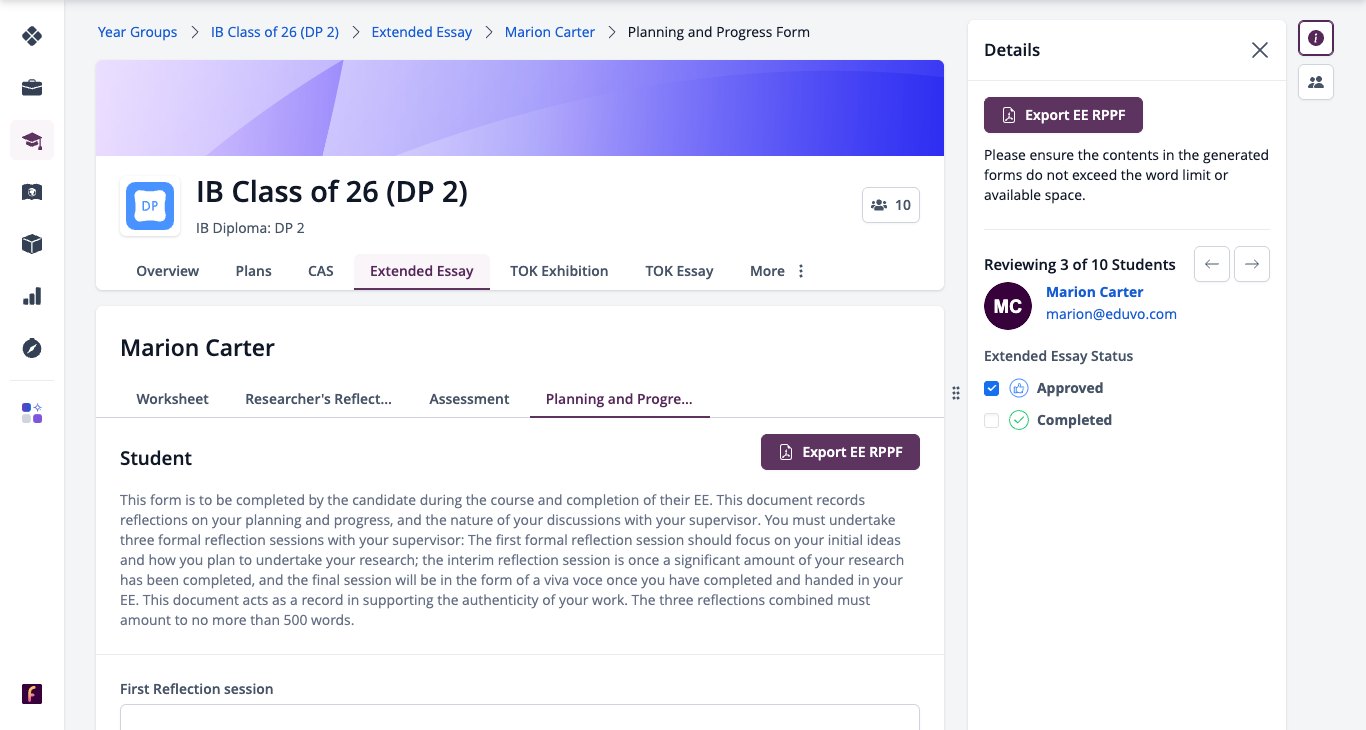The image size is (1366, 730).
Task: Click the info icon at top right
Action: point(1316,38)
